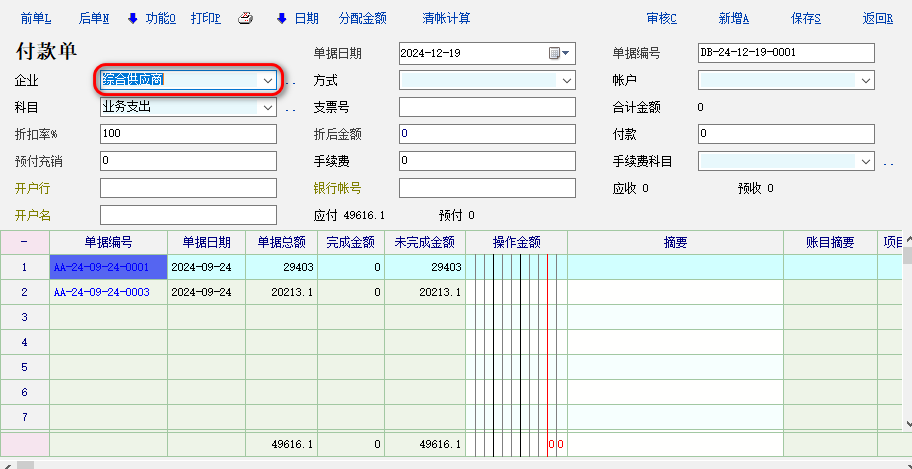
Task: Open the 科目 业务支出 dropdown
Action: 267,107
